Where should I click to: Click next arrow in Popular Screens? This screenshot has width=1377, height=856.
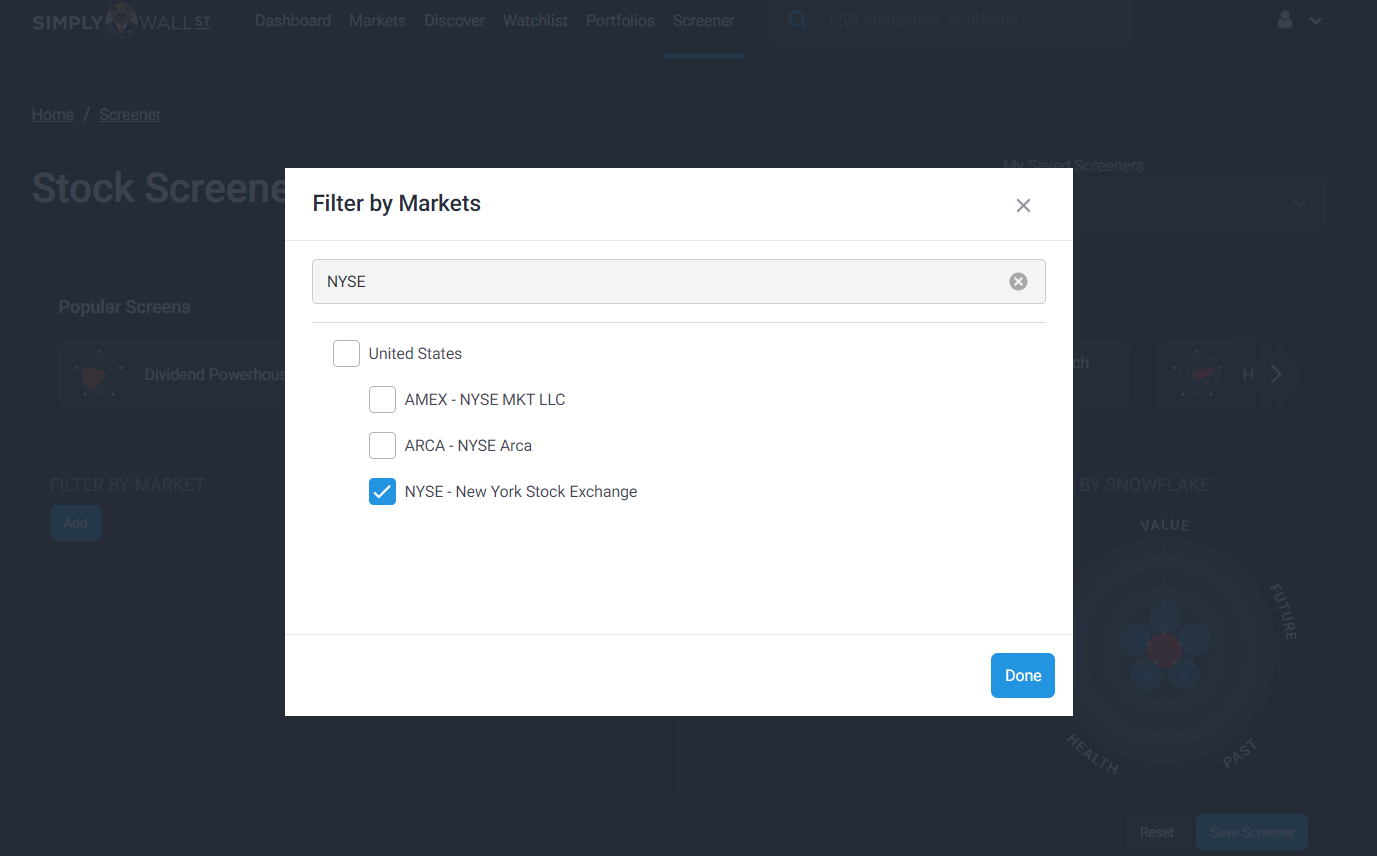pyautogui.click(x=1276, y=375)
